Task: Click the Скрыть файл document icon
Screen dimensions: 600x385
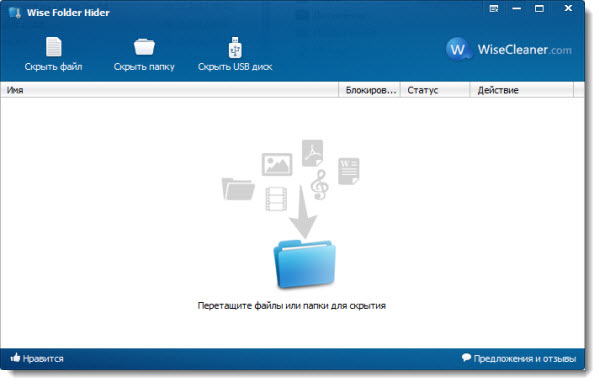Action: pos(54,47)
